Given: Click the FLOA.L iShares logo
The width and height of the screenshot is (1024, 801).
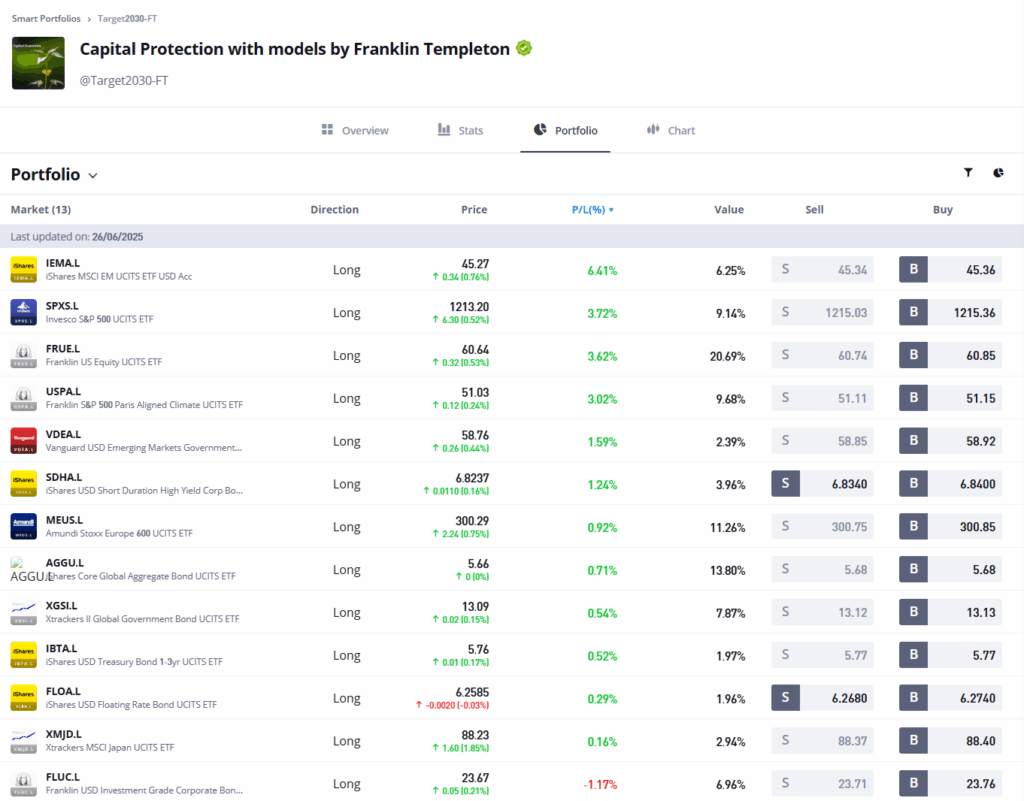Looking at the screenshot, I should pos(24,698).
